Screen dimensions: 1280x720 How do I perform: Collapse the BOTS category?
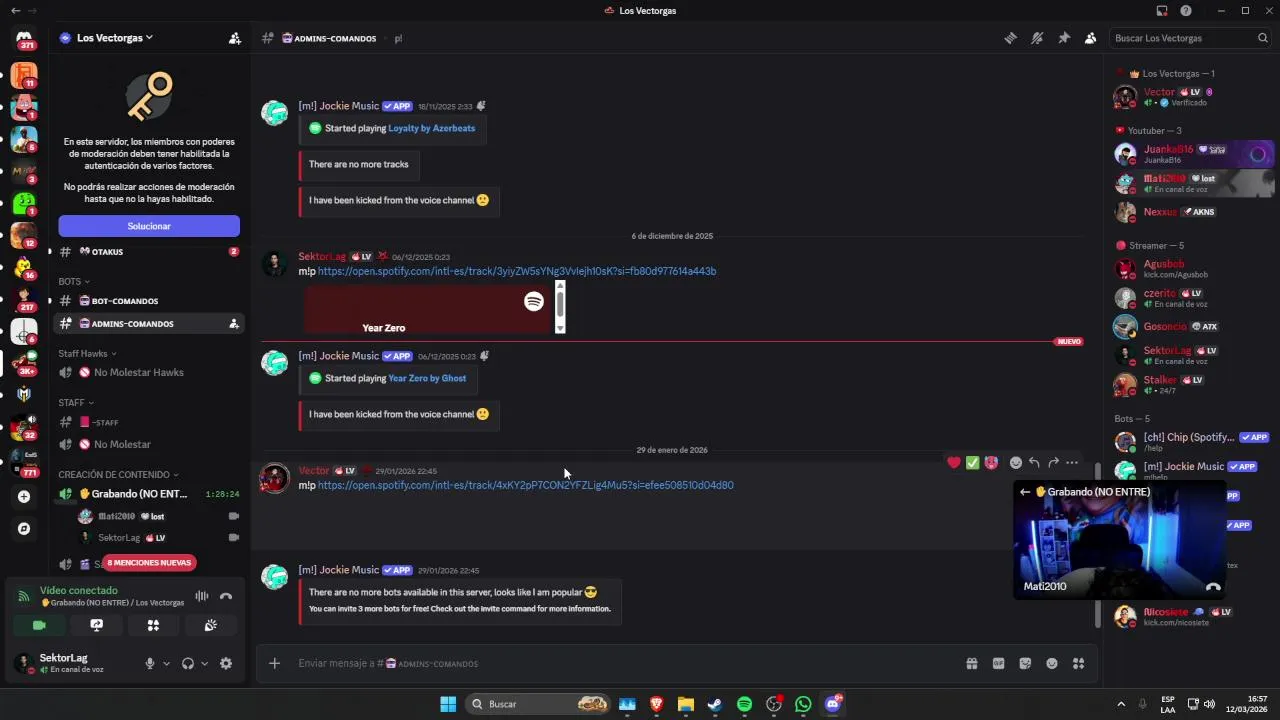[x=74, y=281]
